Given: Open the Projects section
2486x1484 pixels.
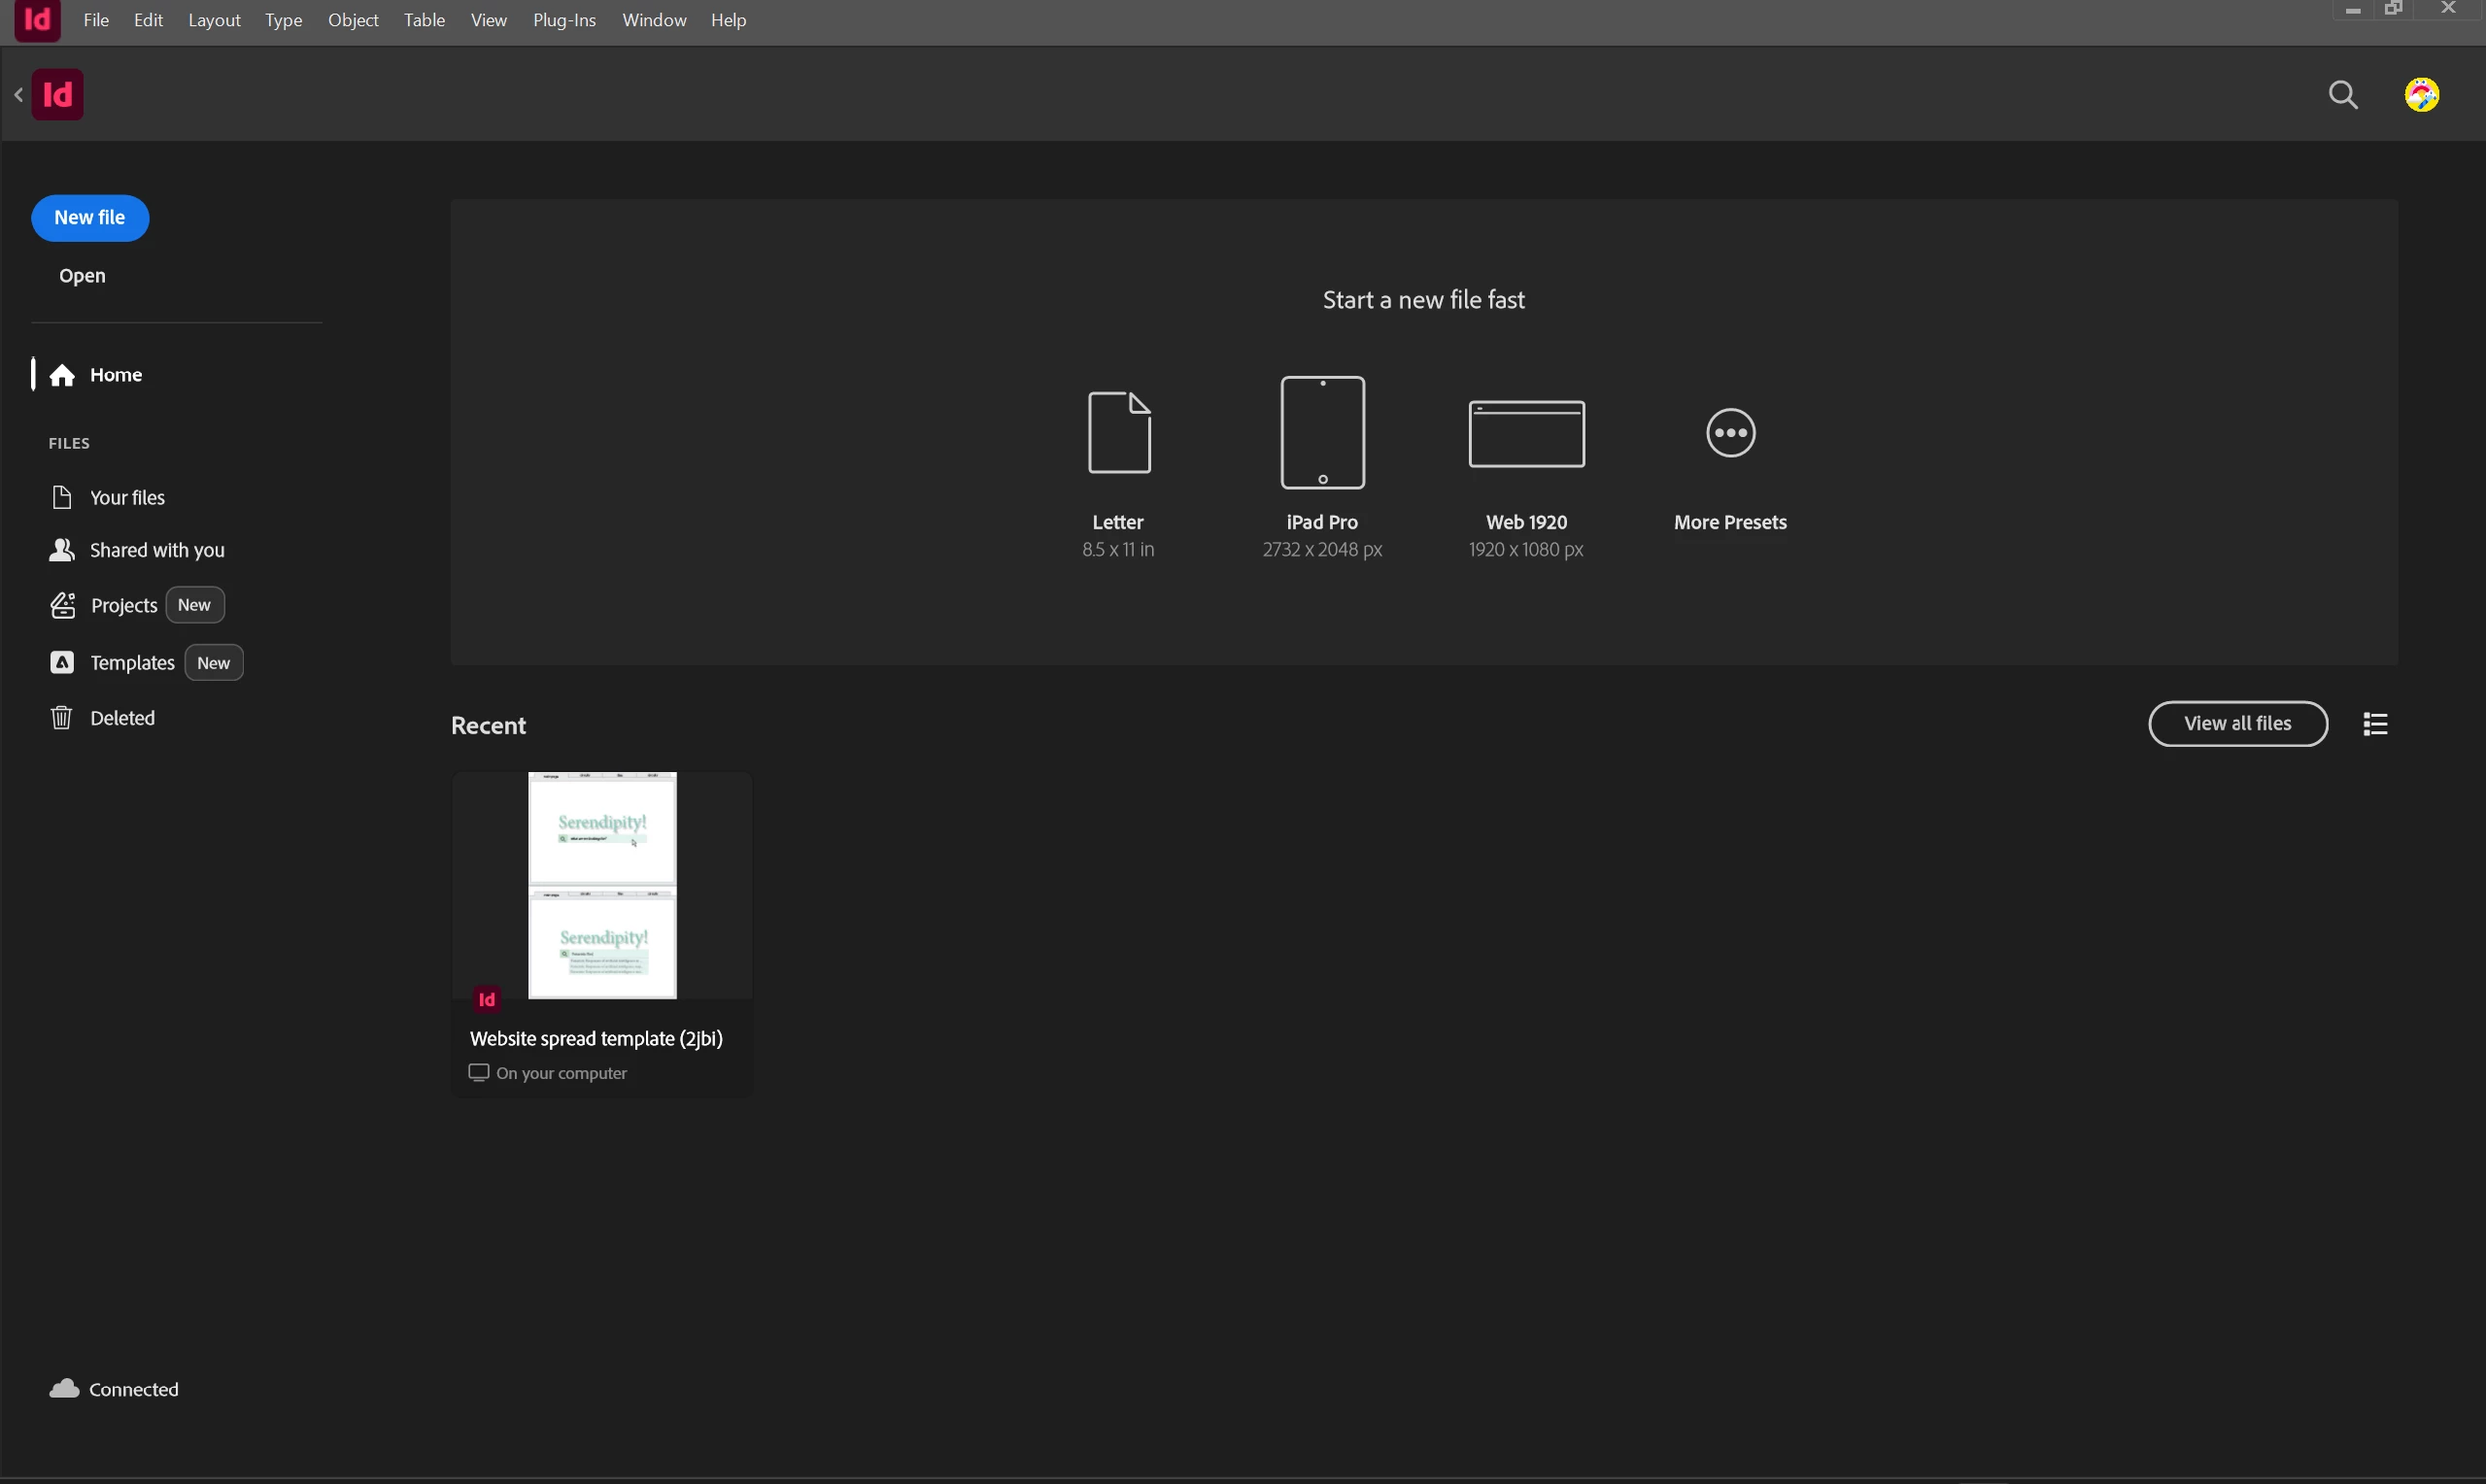Looking at the screenshot, I should (123, 606).
